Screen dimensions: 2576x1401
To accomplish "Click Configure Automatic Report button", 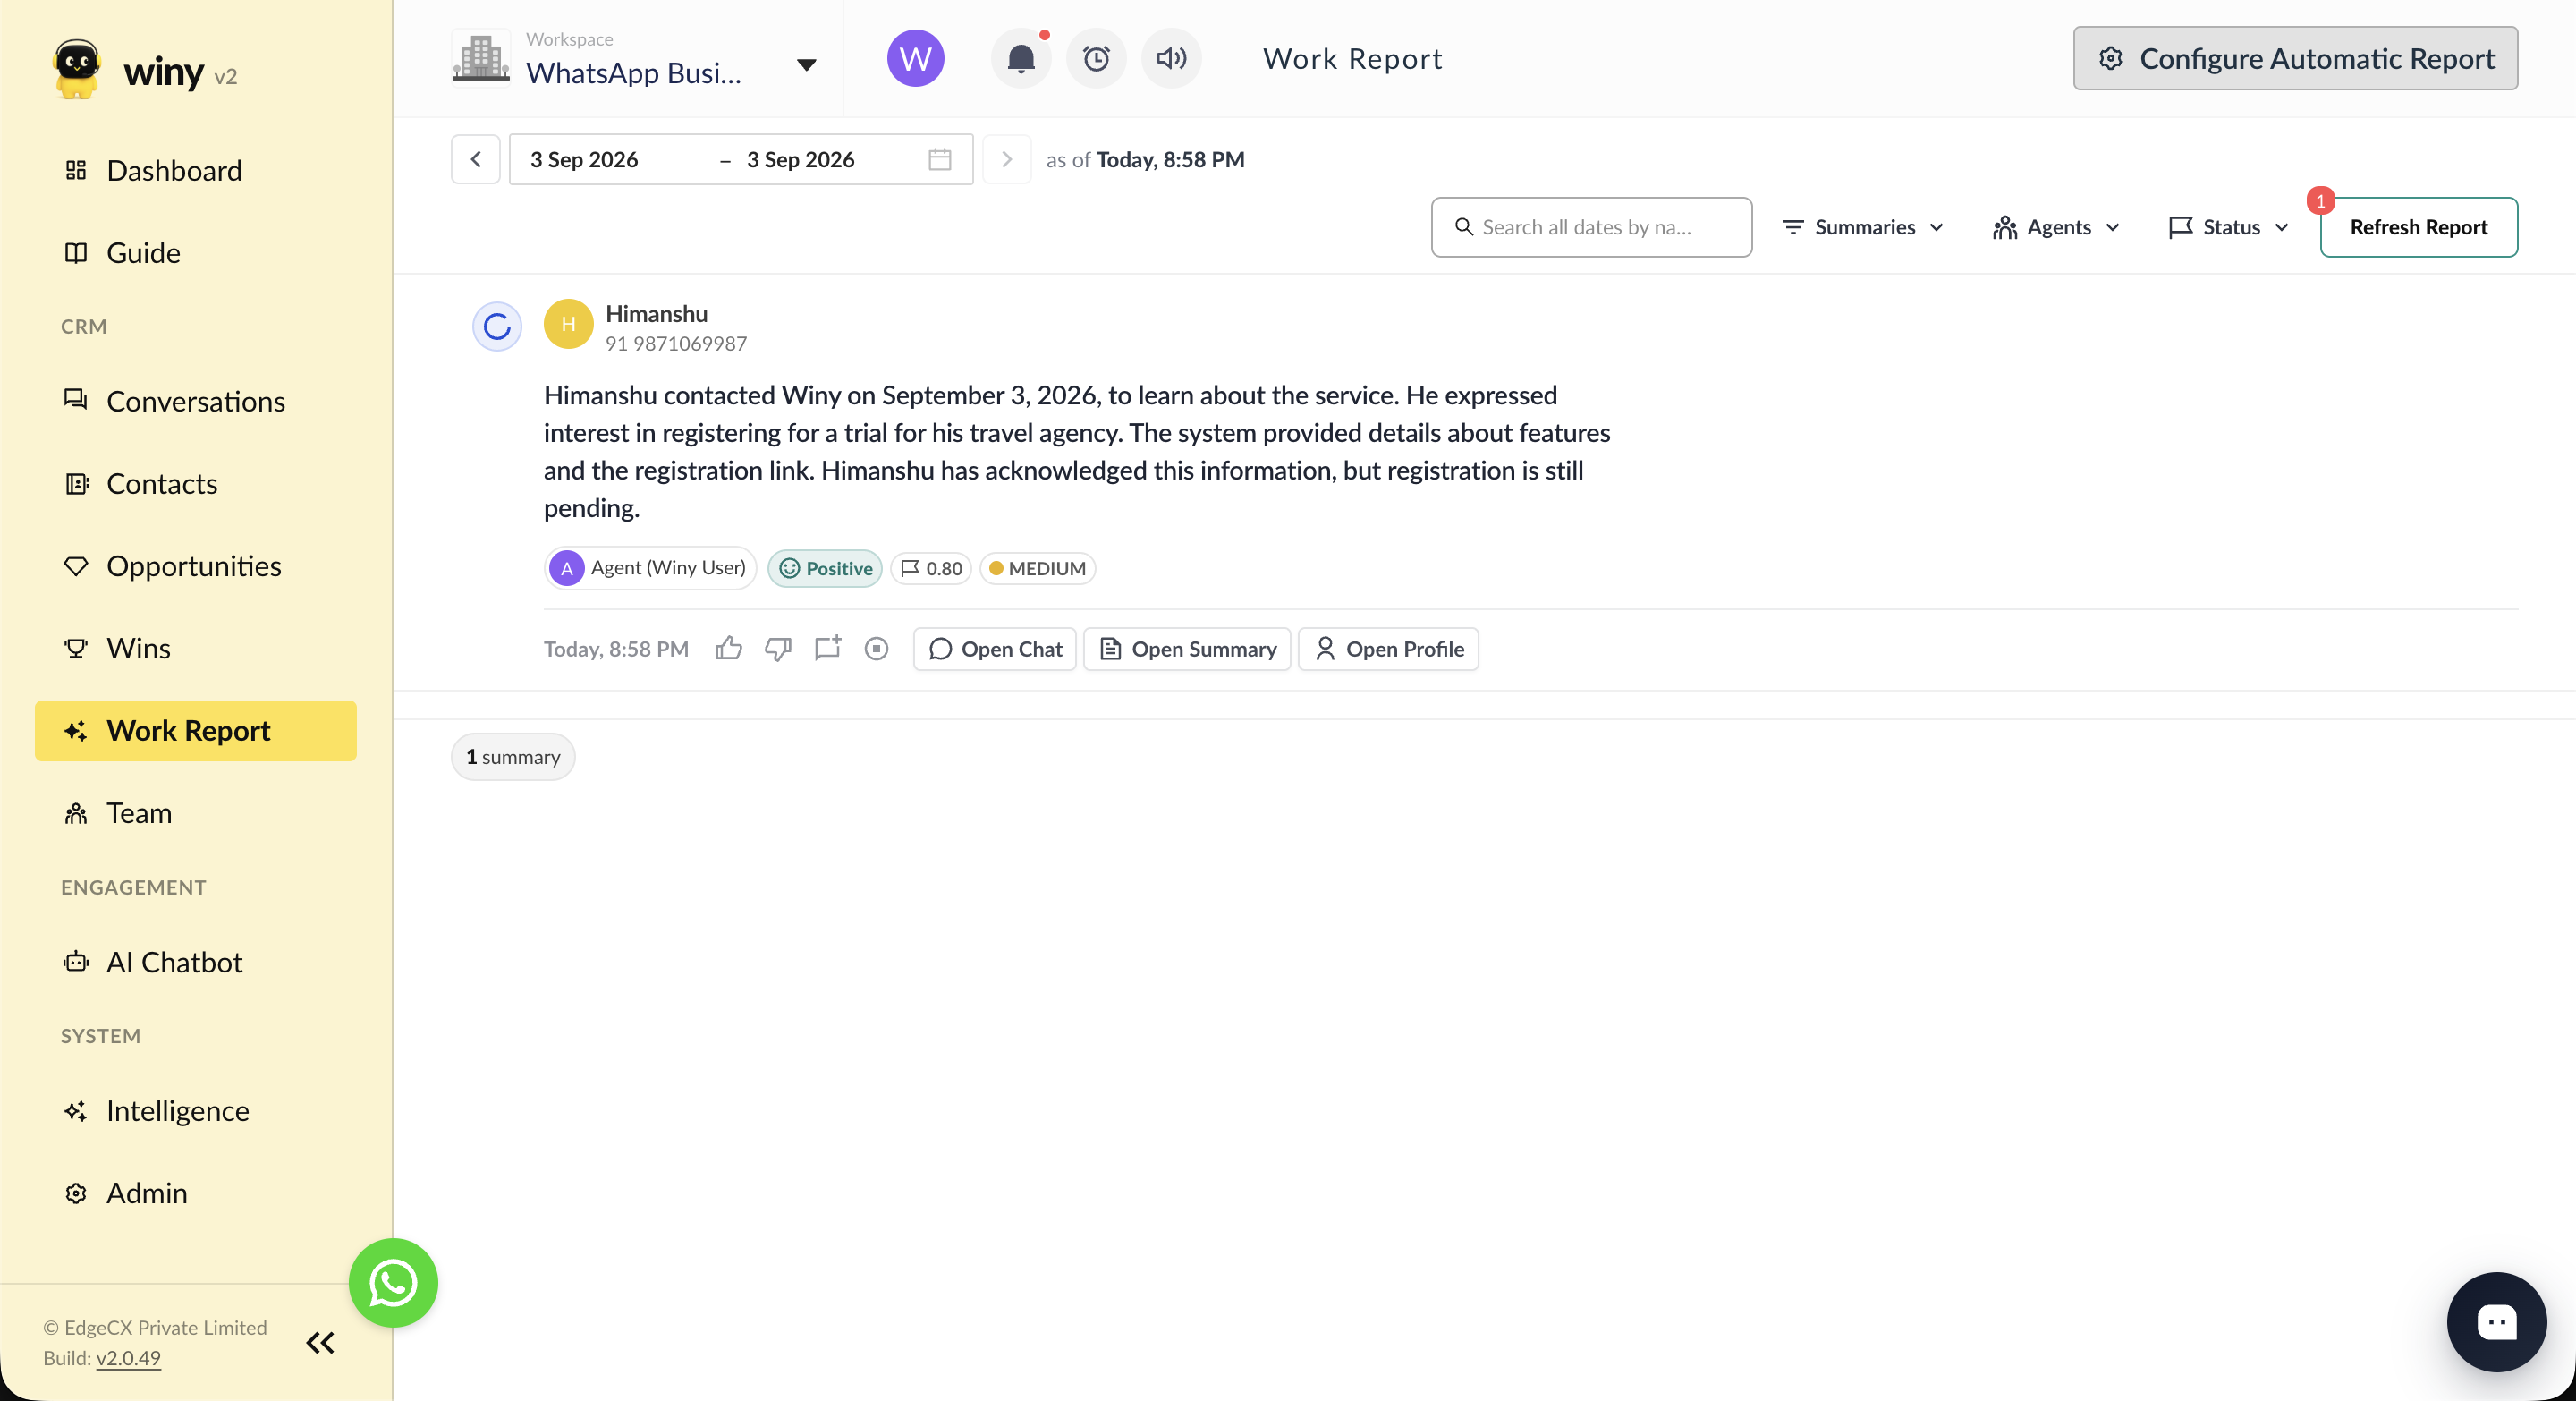I will (2295, 58).
